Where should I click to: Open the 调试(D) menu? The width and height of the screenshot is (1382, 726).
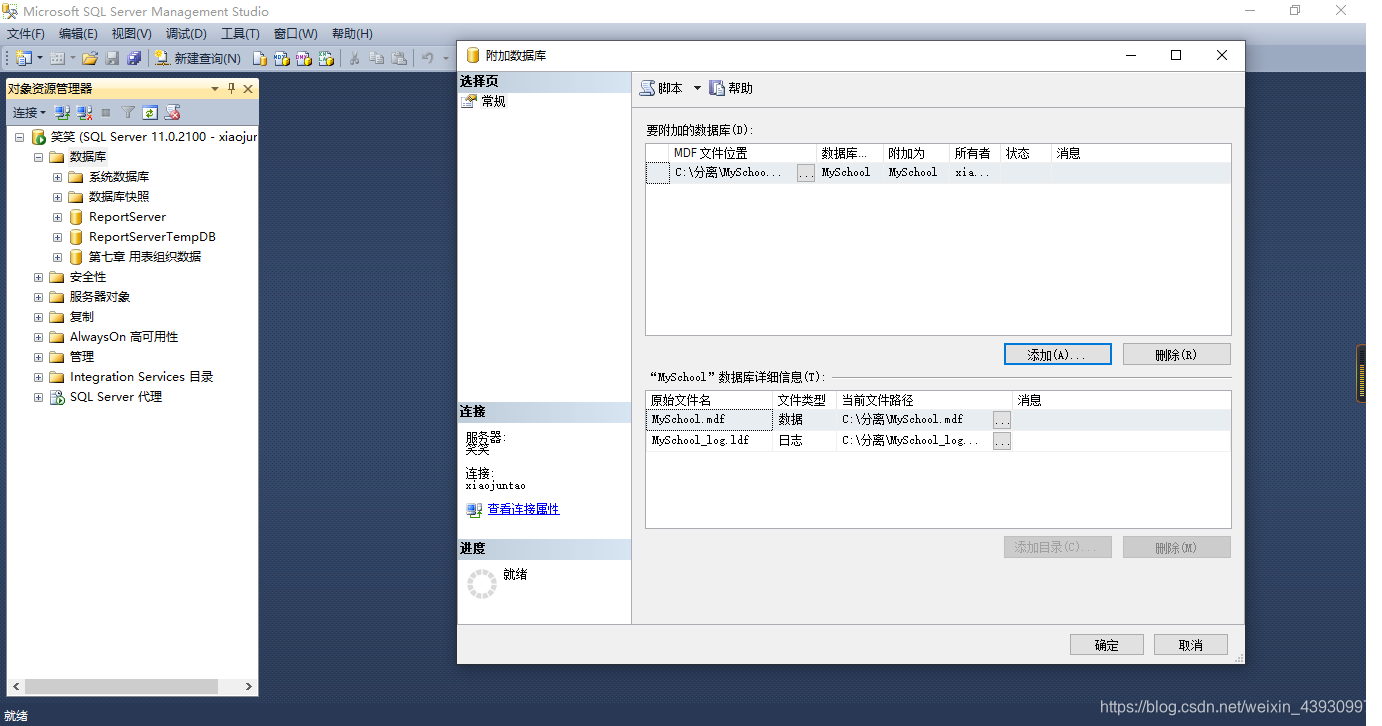(186, 34)
